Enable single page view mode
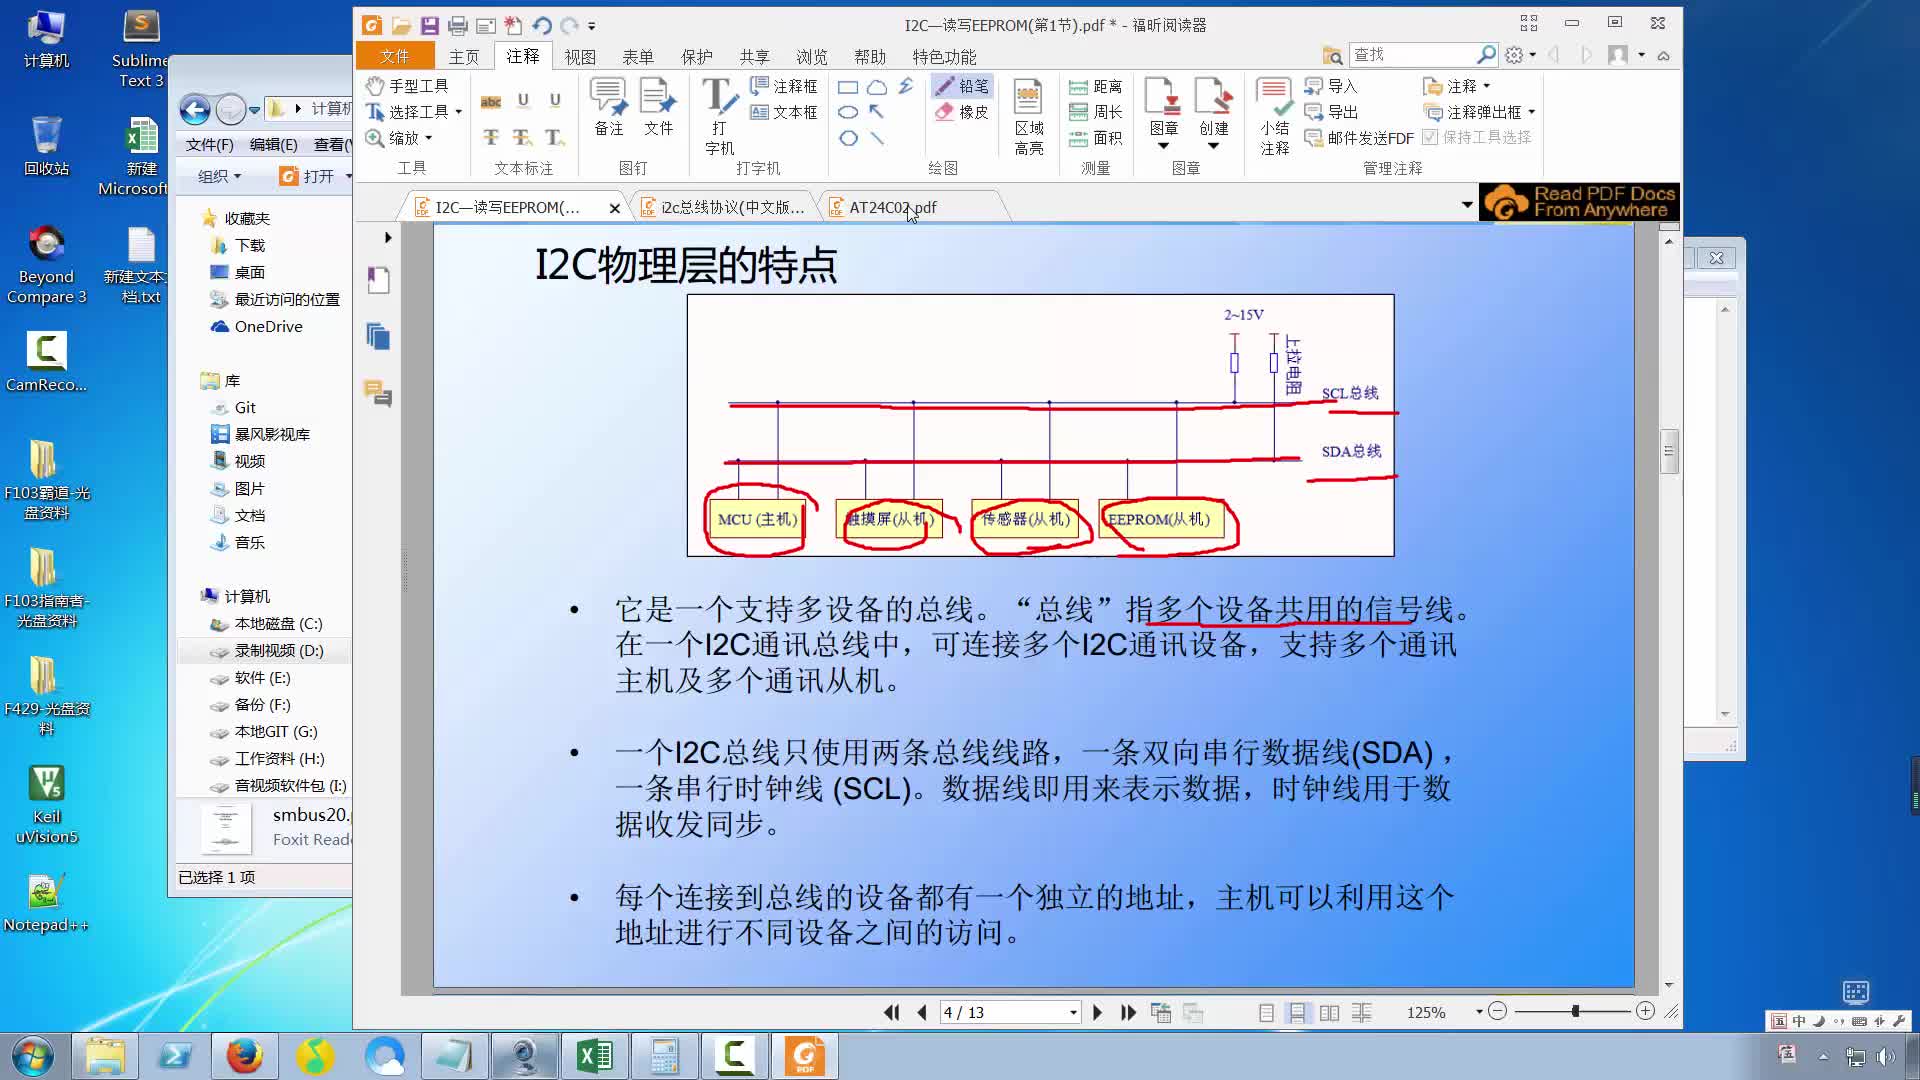This screenshot has height=1080, width=1920. click(1266, 1013)
